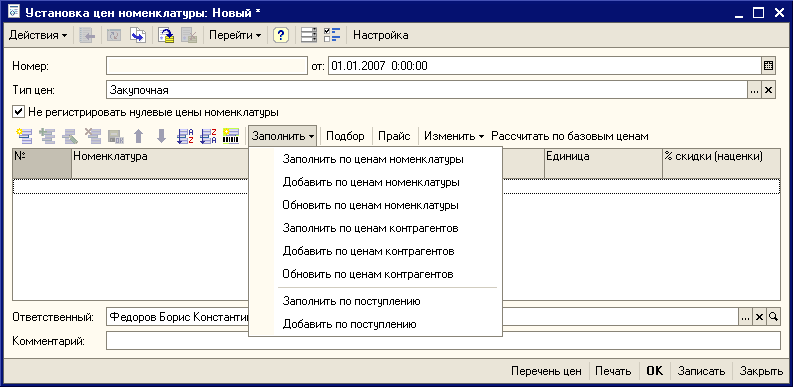Screen dimensions: 794x388
Task: Move the row up with up arrow
Action: click(139, 136)
